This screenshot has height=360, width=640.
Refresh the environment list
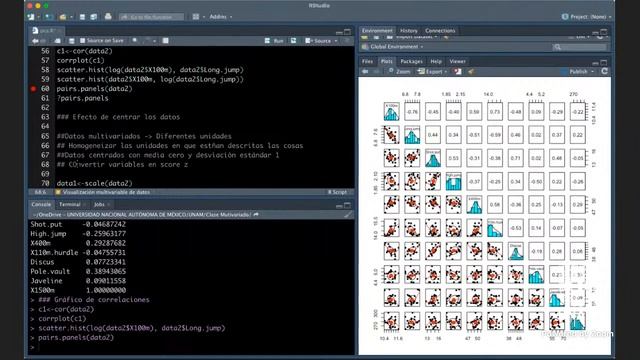click(x=600, y=37)
